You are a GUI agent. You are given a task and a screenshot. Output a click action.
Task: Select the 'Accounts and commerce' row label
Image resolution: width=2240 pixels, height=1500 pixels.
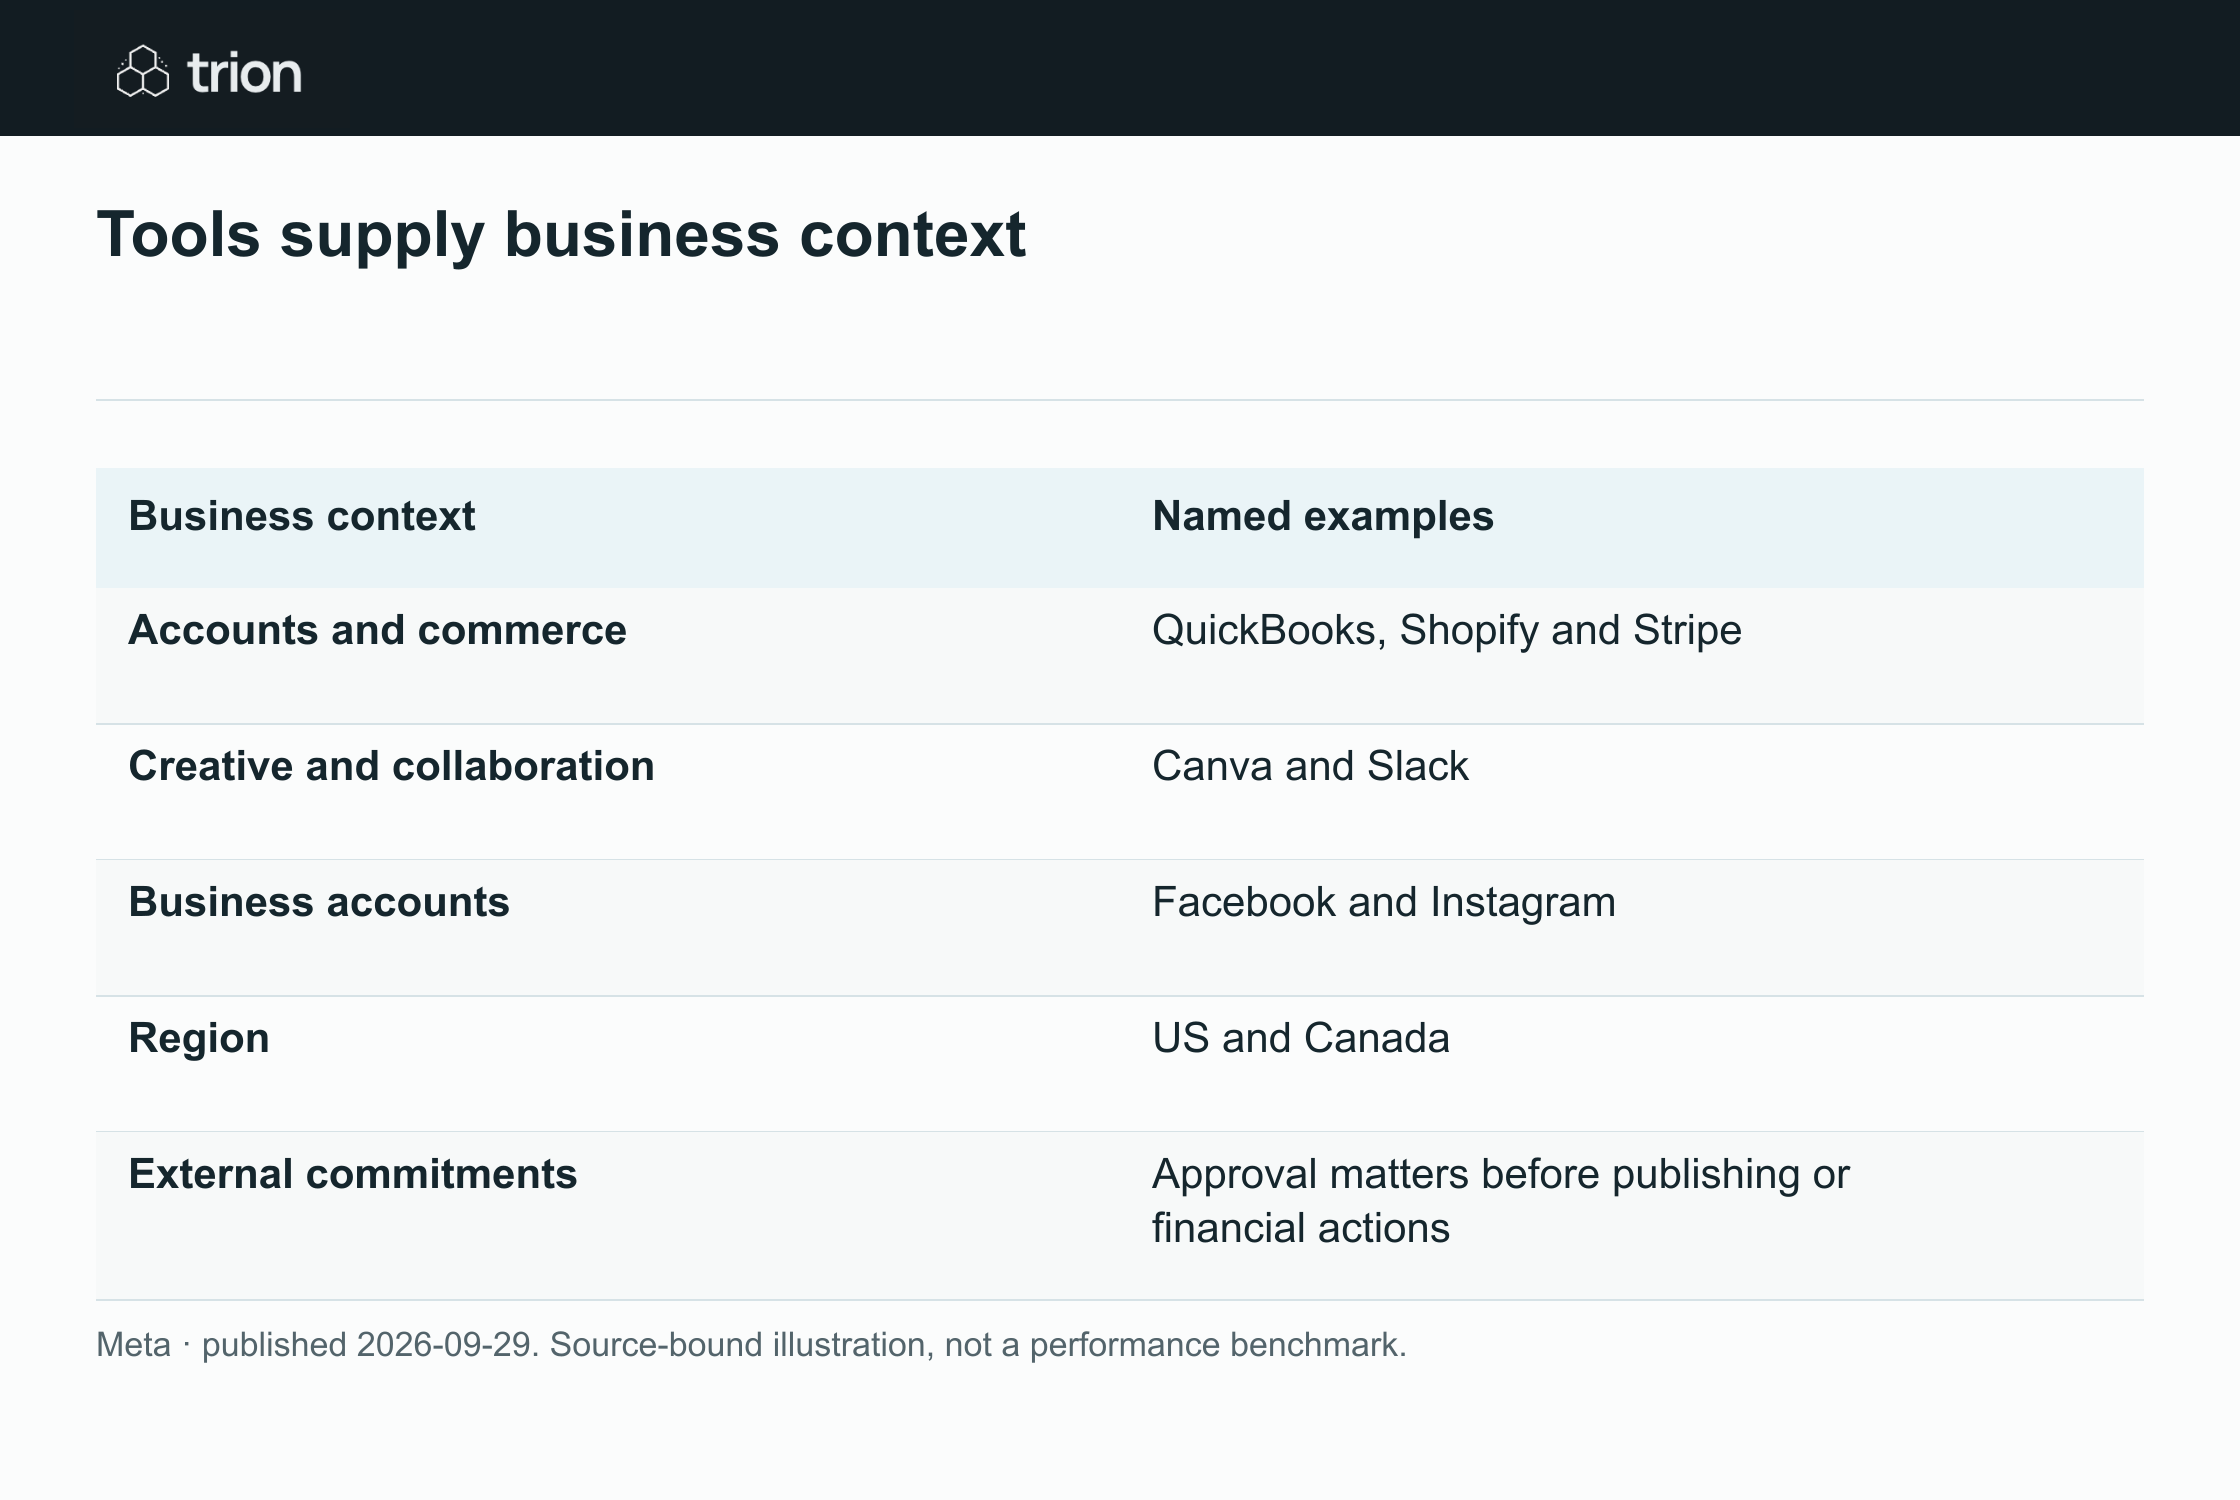(x=378, y=631)
